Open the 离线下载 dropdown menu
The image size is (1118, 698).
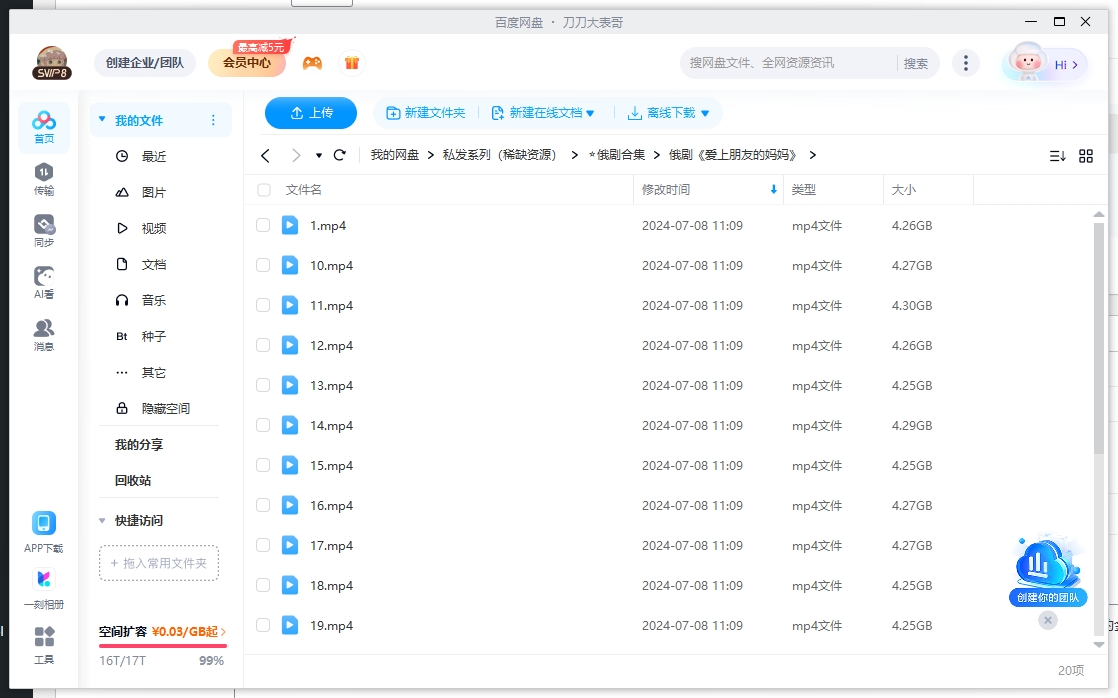tap(670, 113)
